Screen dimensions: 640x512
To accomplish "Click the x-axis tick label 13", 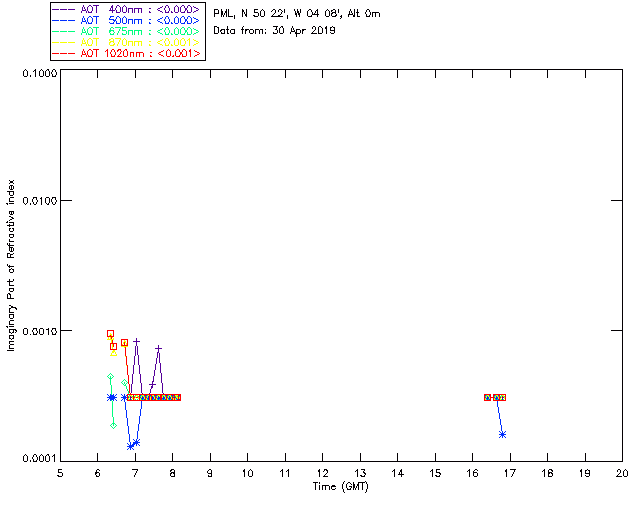I will (360, 473).
